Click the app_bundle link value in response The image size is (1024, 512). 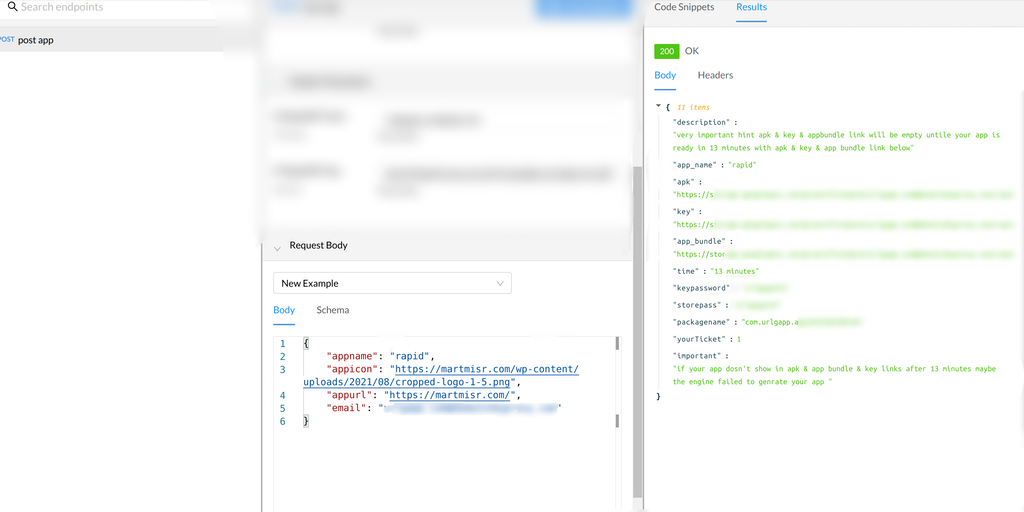click(x=840, y=255)
